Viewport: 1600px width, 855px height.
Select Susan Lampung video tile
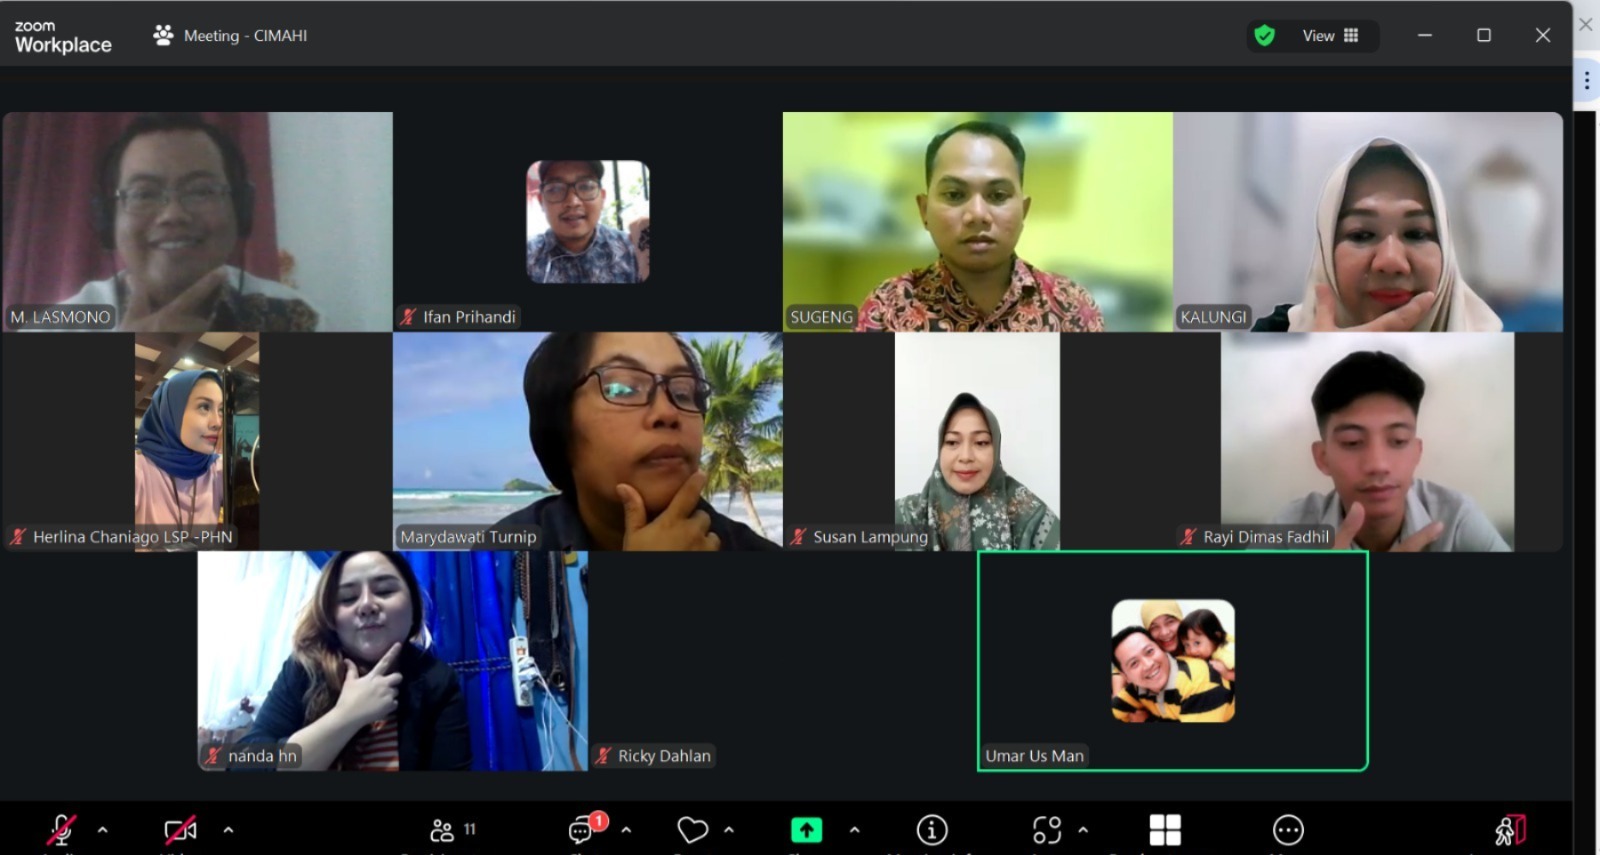point(977,441)
